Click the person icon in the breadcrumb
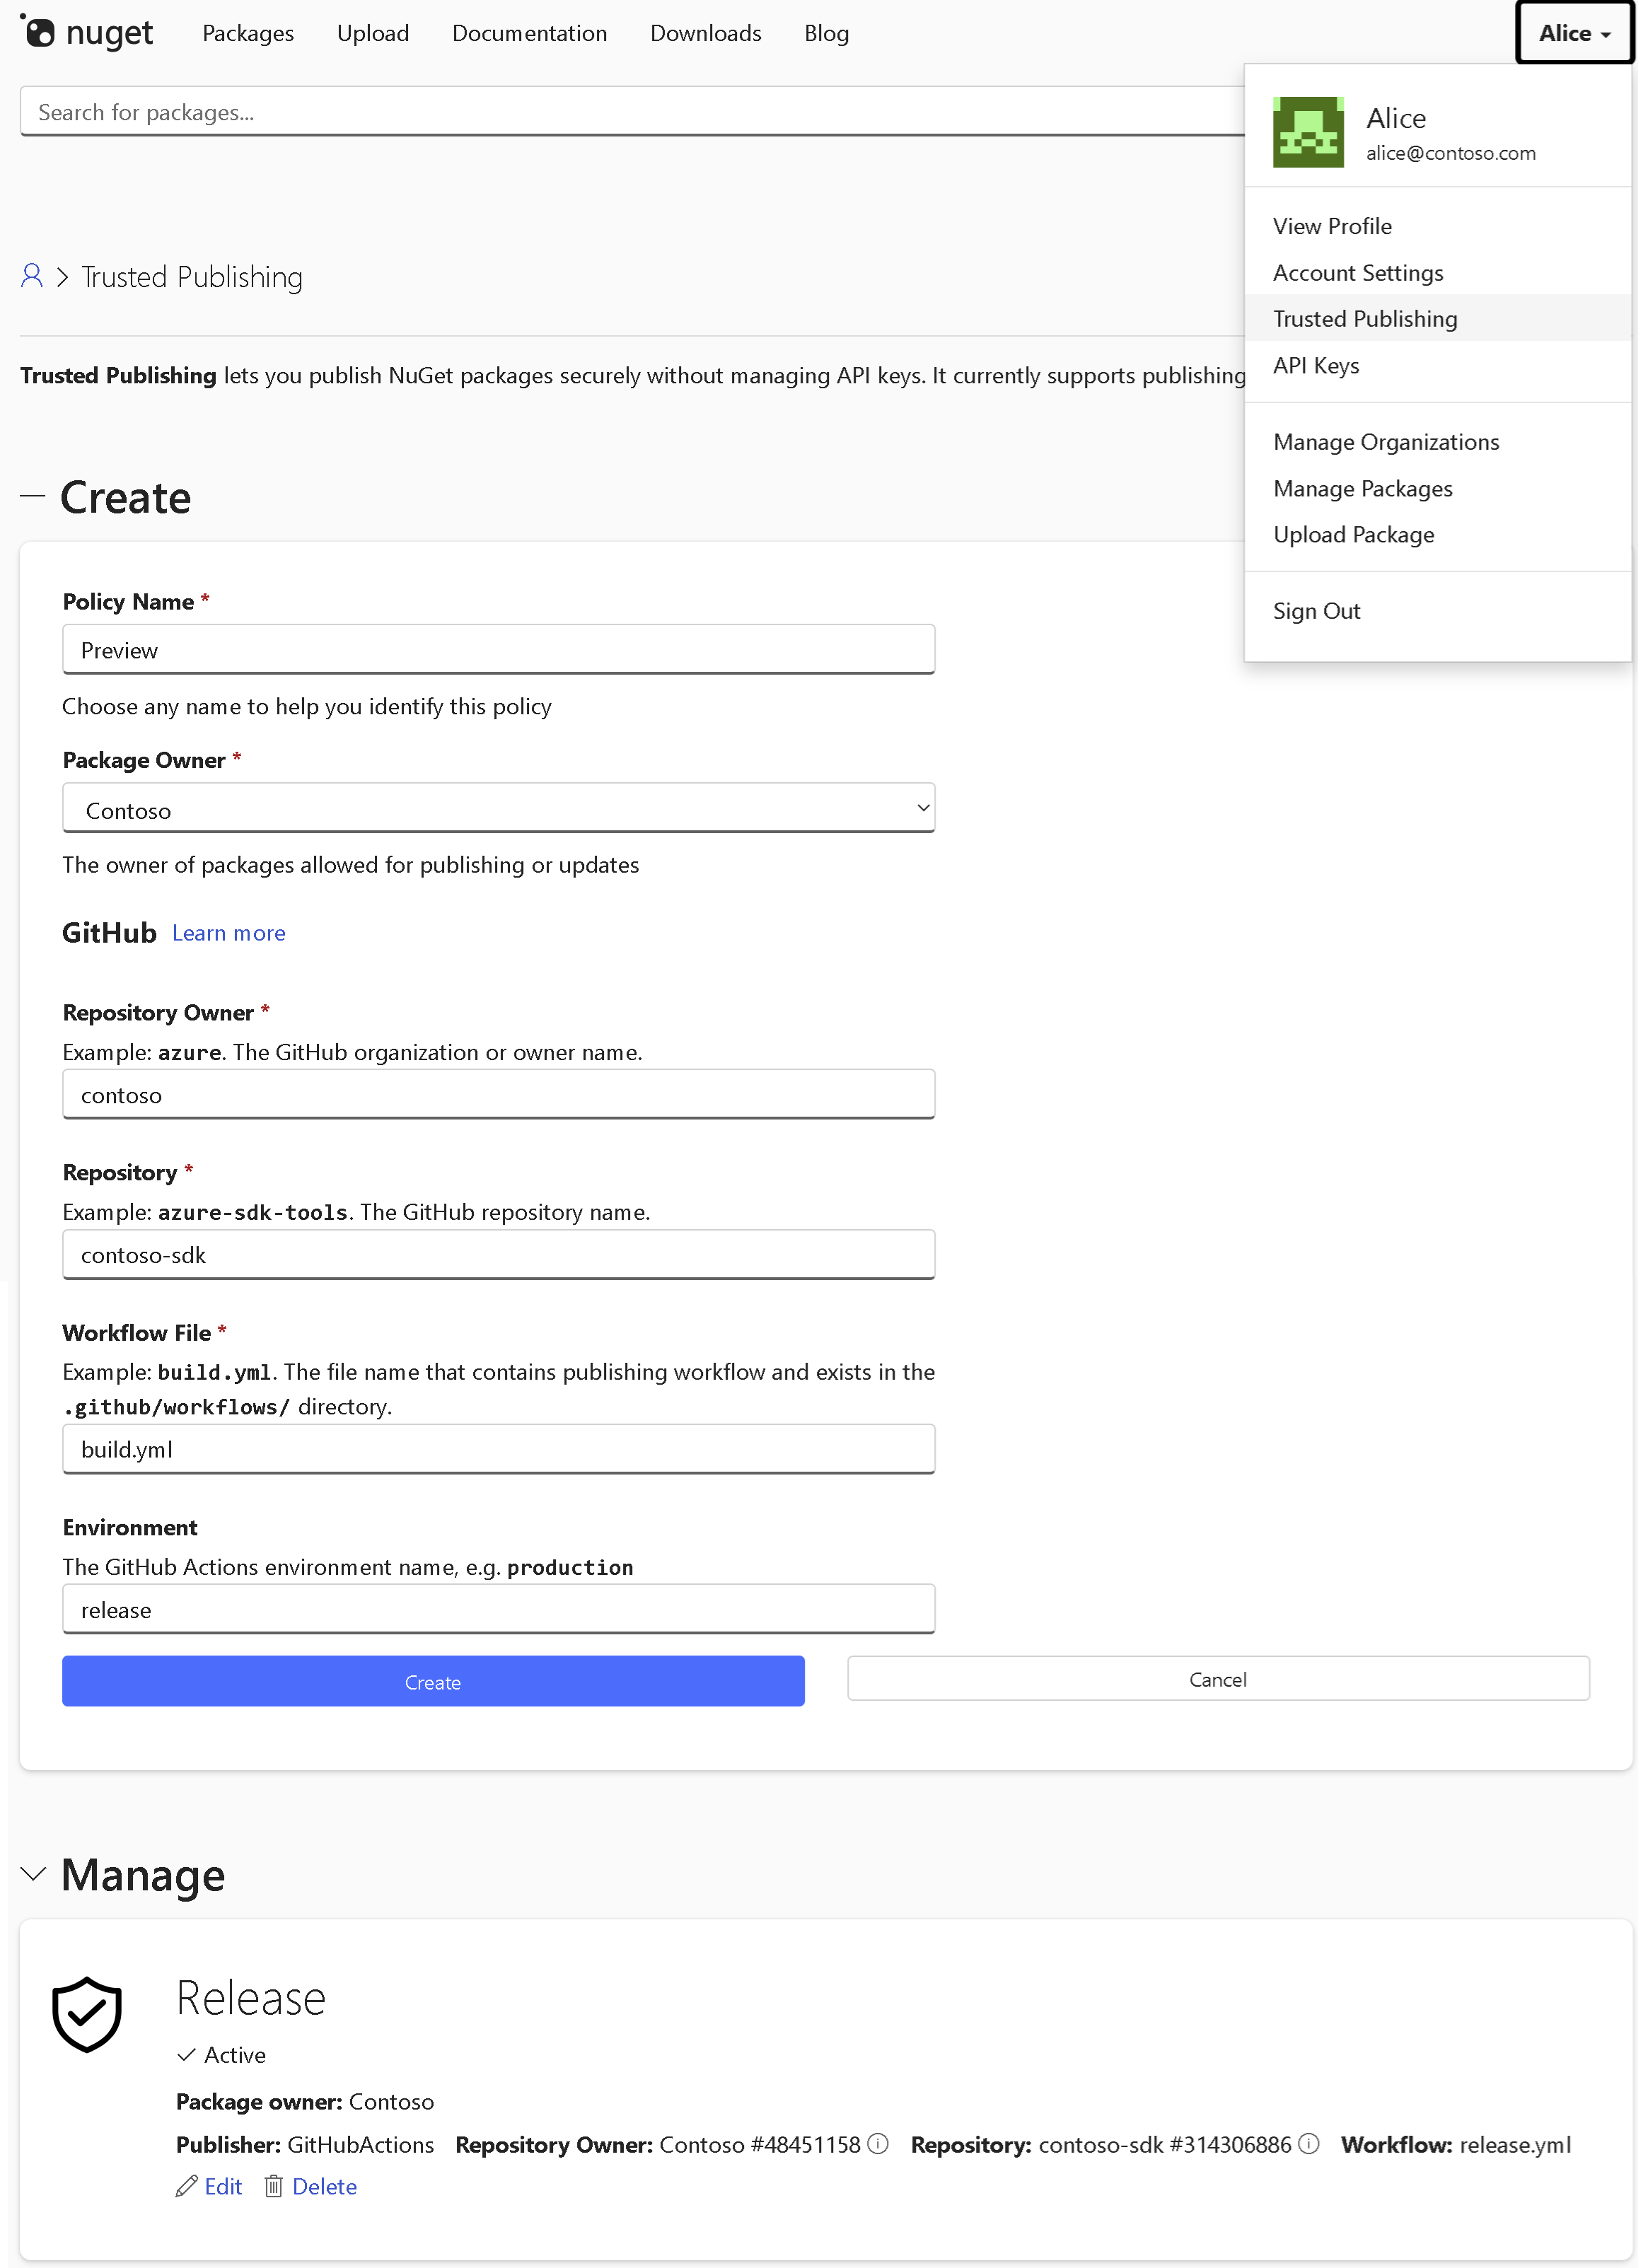1638x2268 pixels. (x=30, y=276)
